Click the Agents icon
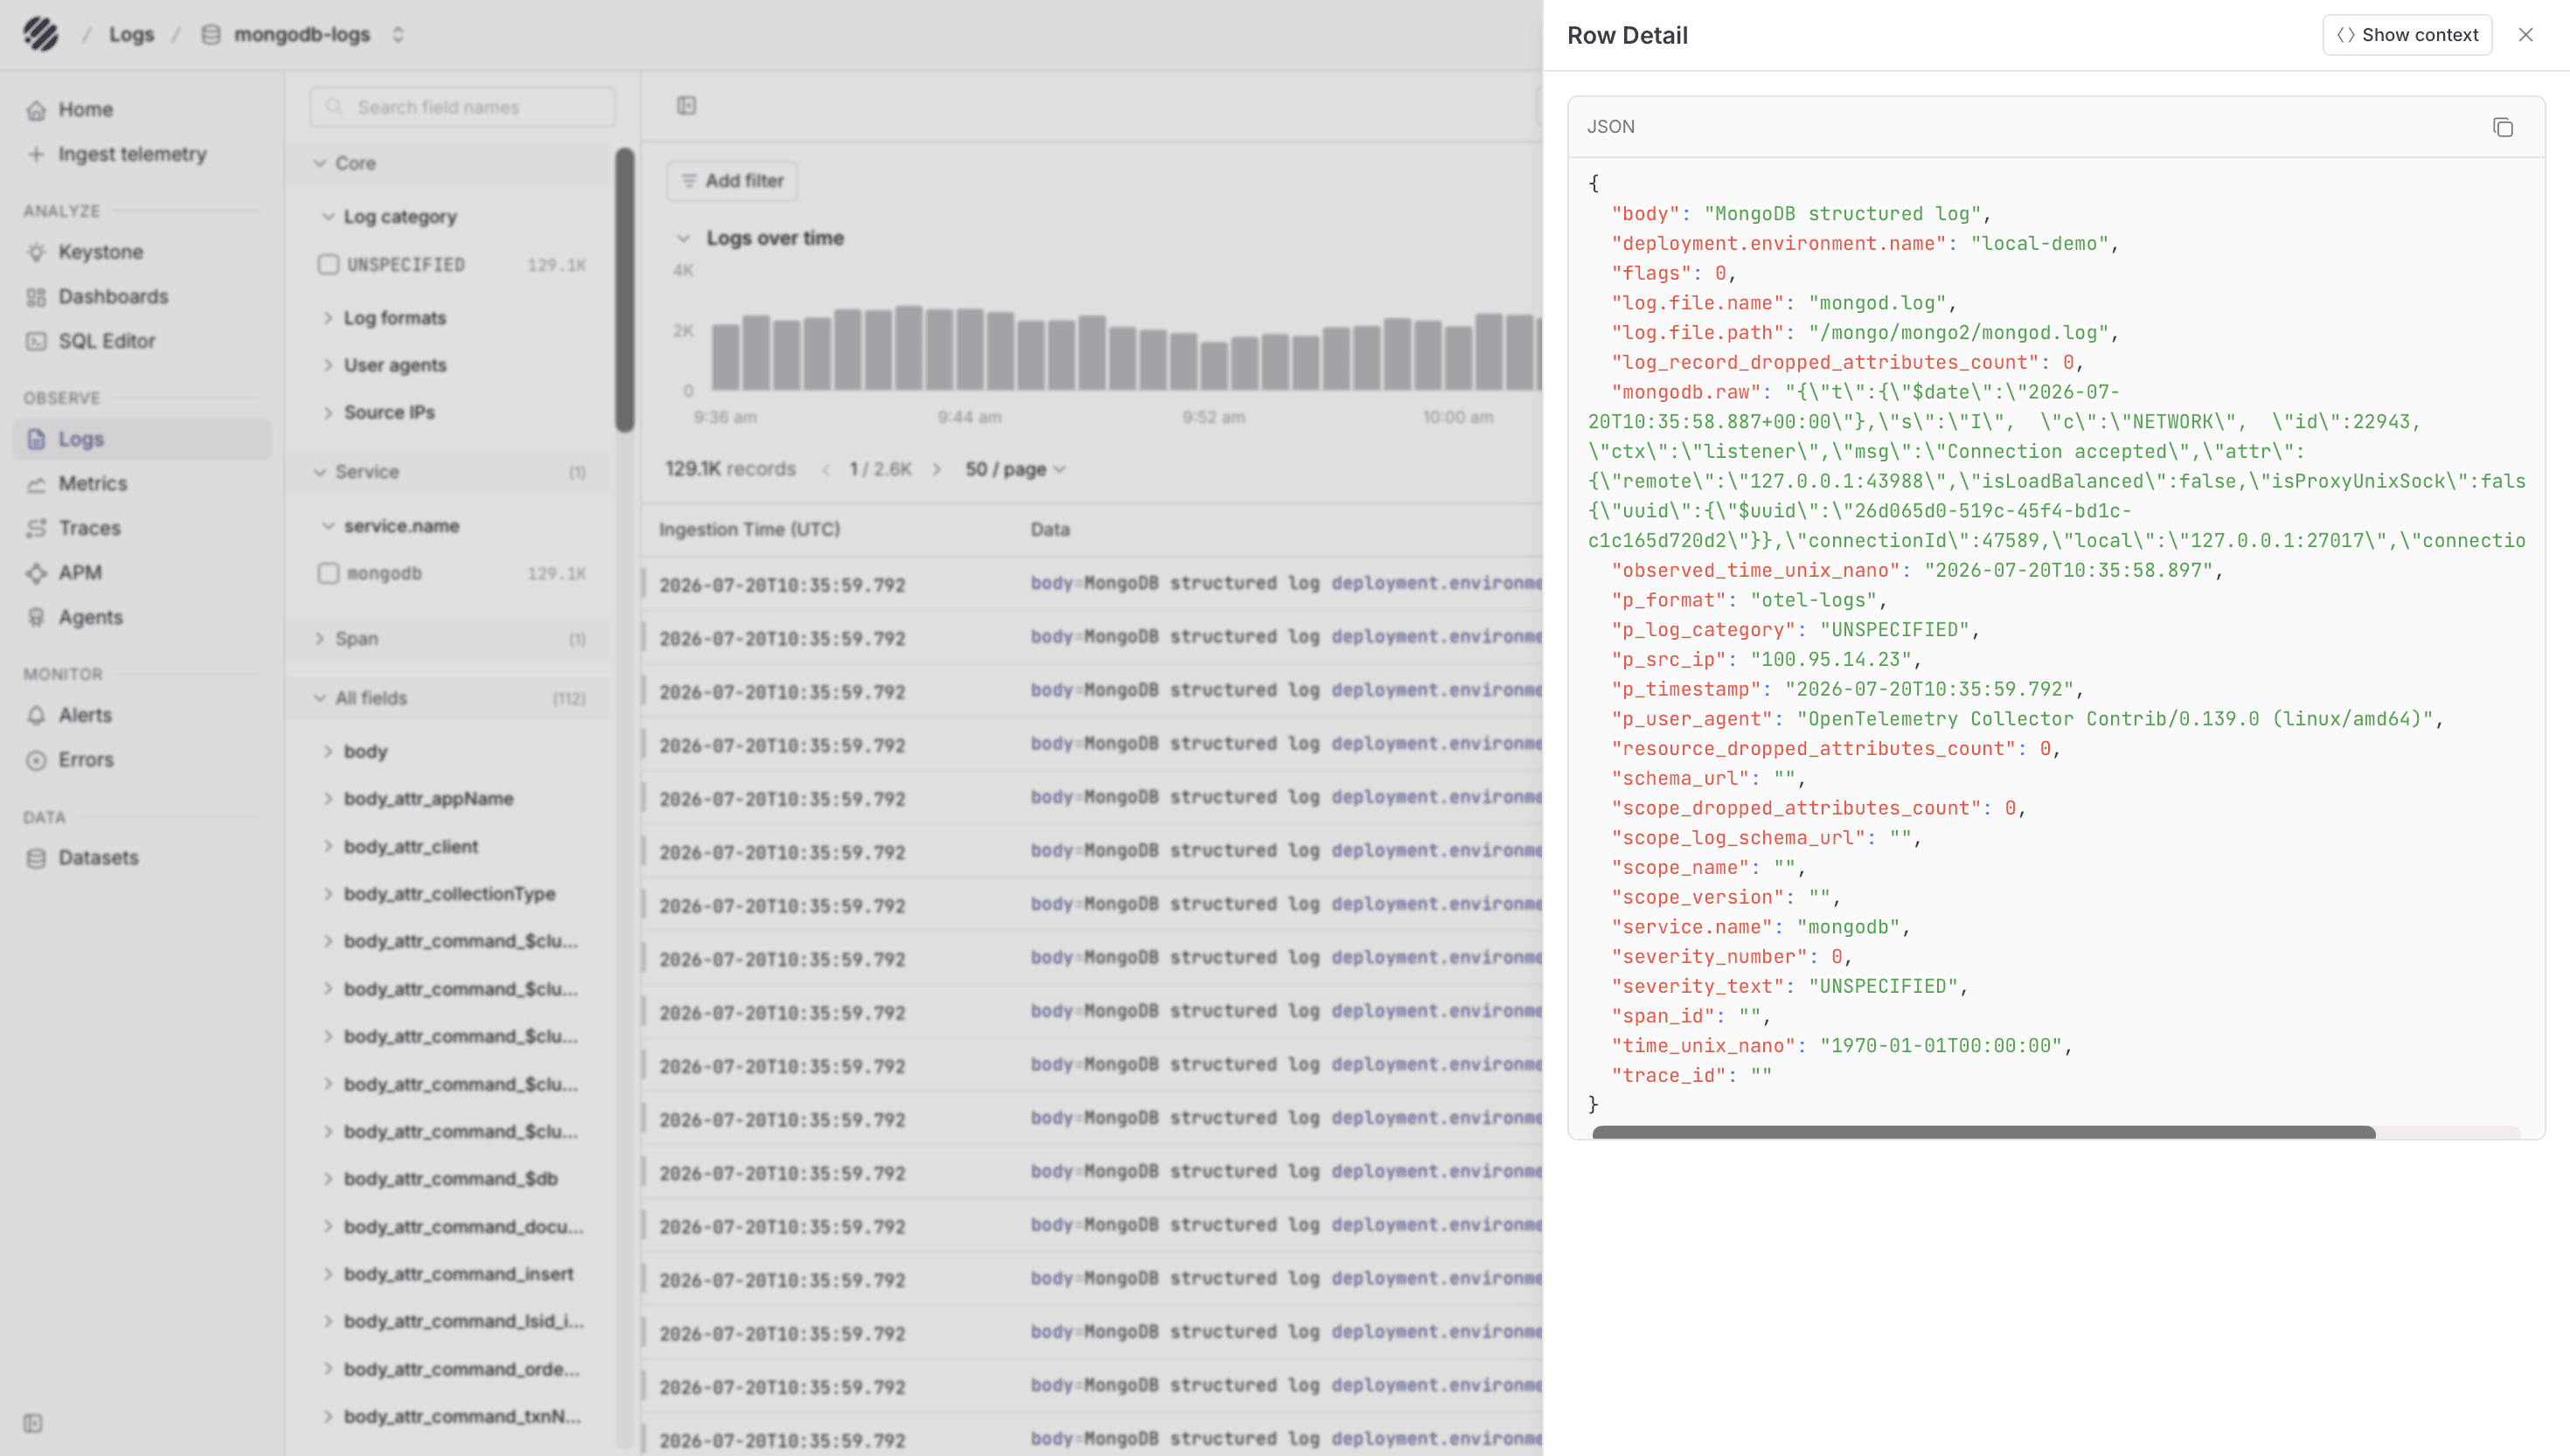Image resolution: width=2570 pixels, height=1456 pixels. pyautogui.click(x=36, y=617)
